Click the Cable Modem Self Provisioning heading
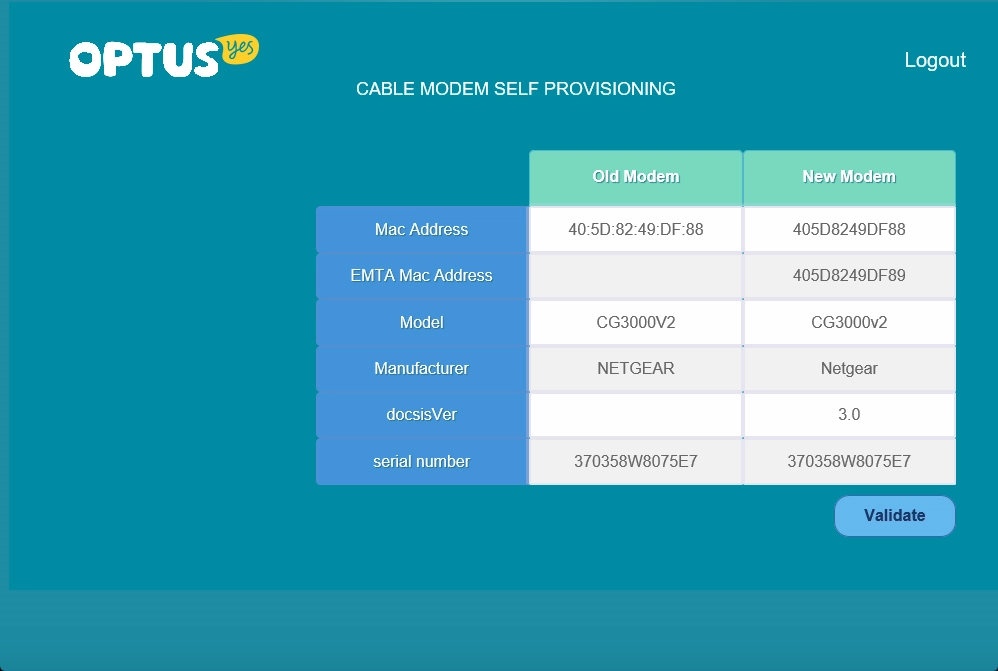Viewport: 998px width, 671px height. click(x=516, y=89)
